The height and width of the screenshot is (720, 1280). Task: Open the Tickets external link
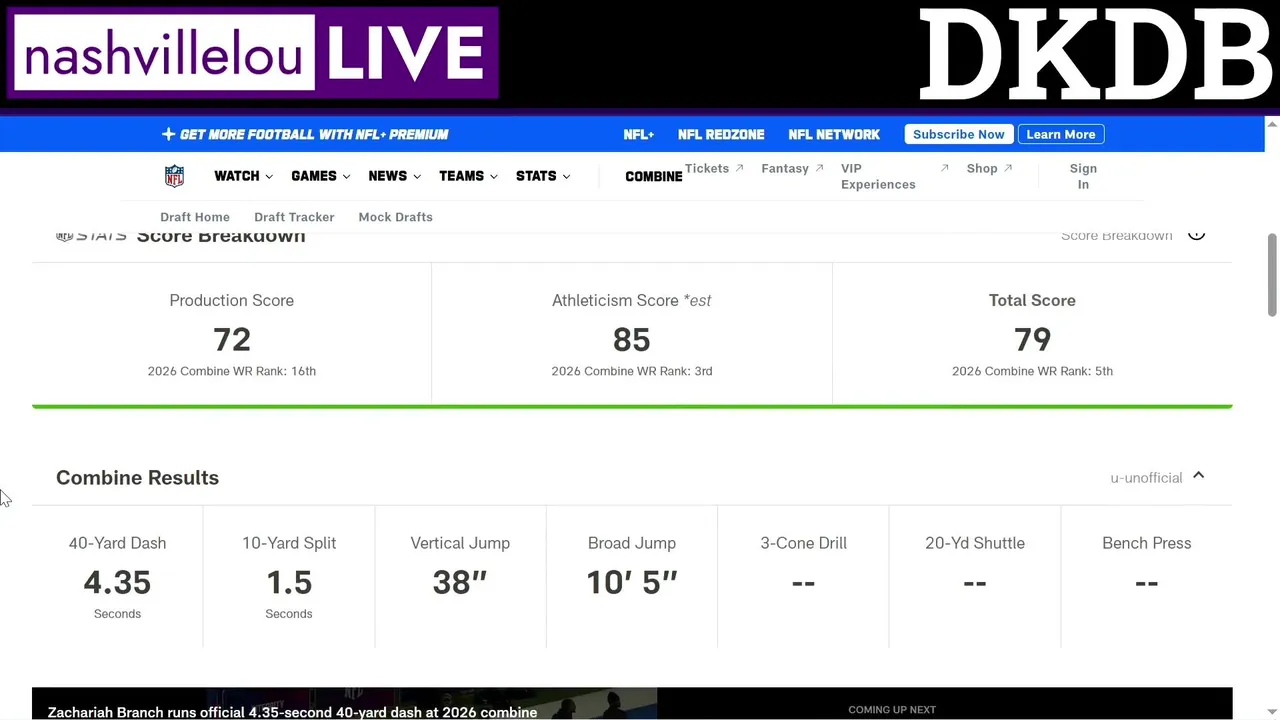714,168
